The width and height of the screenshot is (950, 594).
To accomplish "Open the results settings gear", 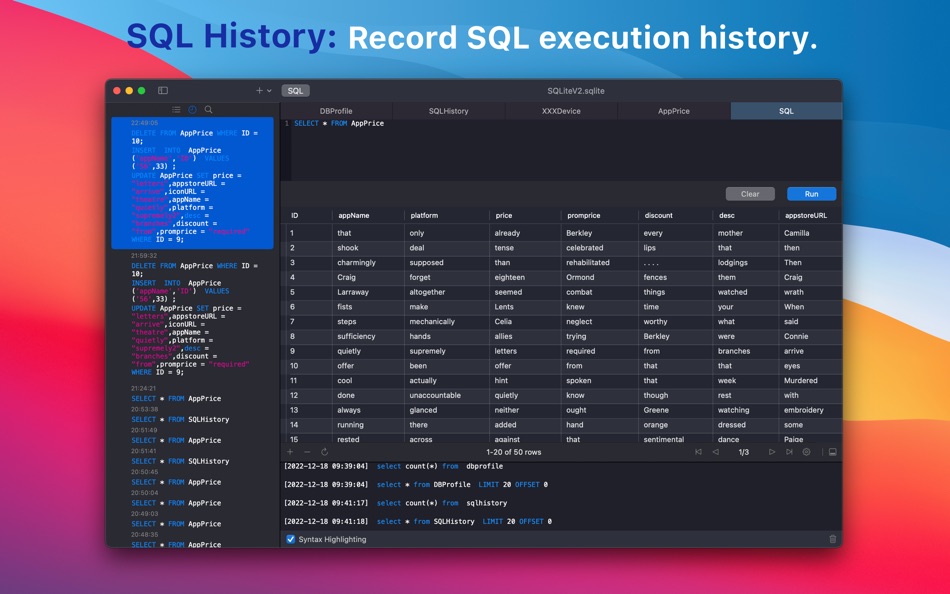I will tap(807, 452).
